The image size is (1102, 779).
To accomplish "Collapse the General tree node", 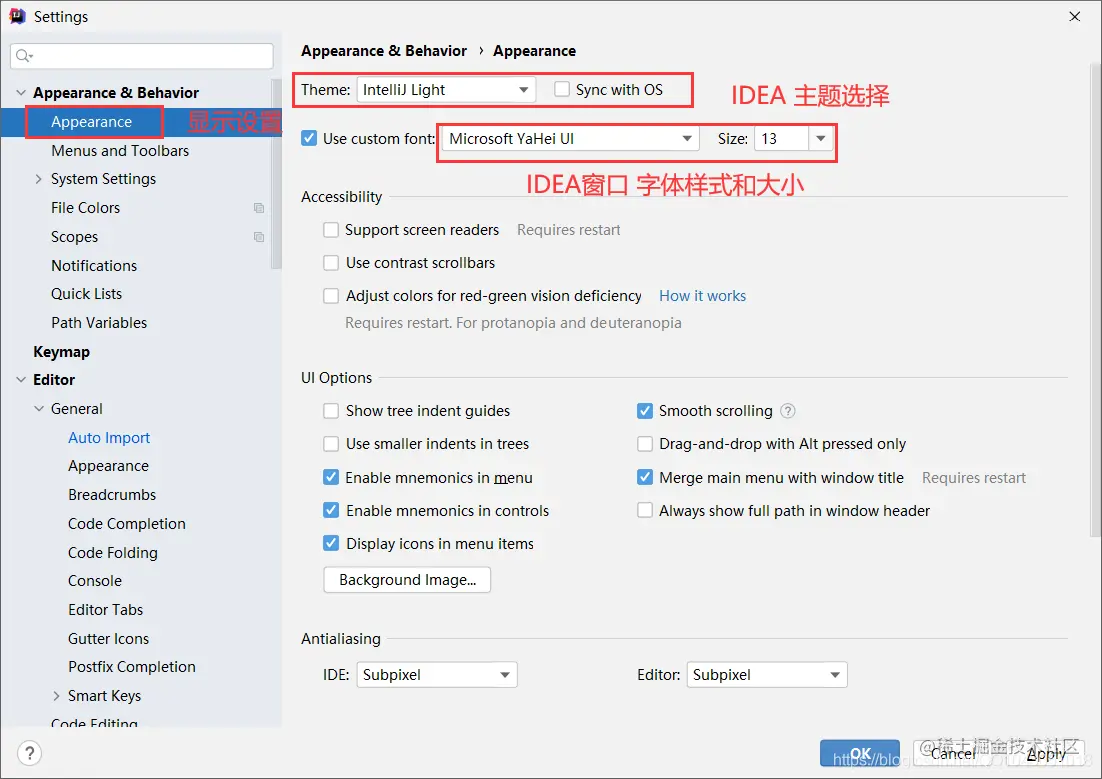I will [x=39, y=408].
